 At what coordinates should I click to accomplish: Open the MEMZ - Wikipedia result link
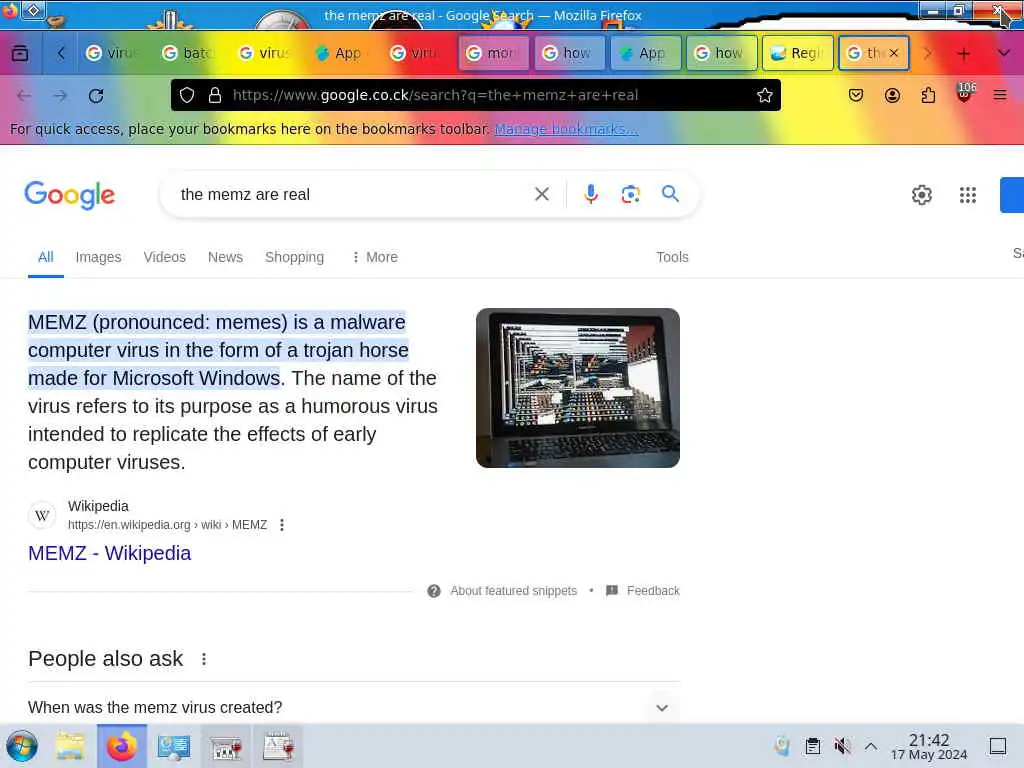click(110, 553)
